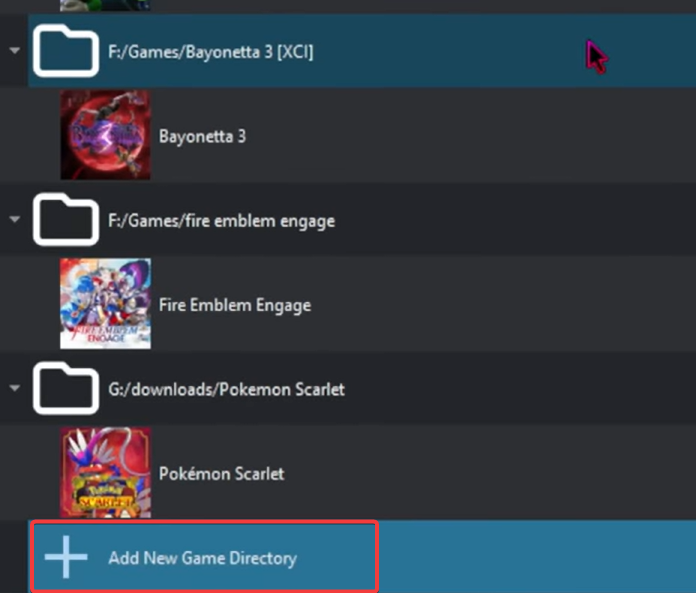Click the fire emblem engage folder icon

click(x=66, y=219)
